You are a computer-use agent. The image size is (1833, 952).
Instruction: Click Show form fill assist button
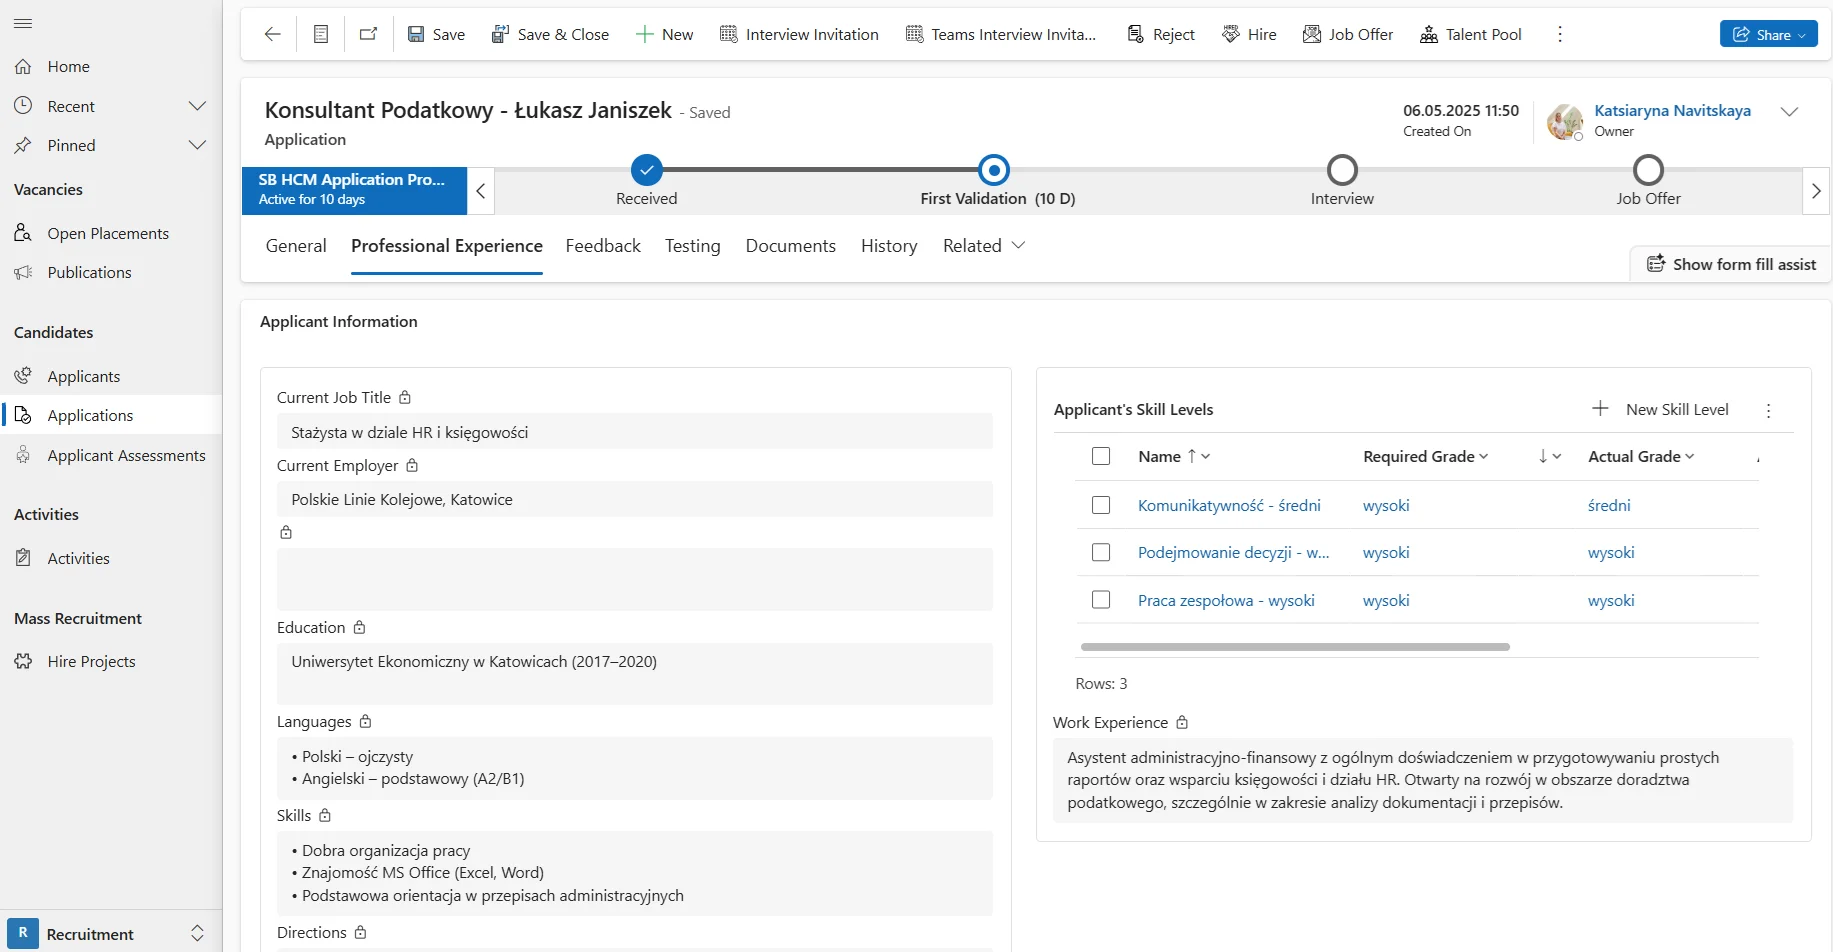pos(1731,264)
